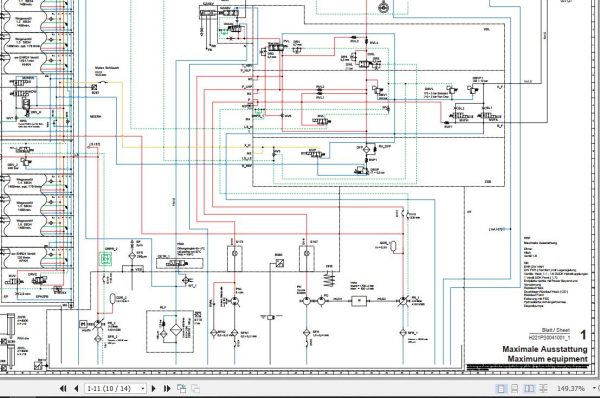This screenshot has height=398, width=600.
Task: Open the zoom level dropdown arrow
Action: pyautogui.click(x=594, y=388)
